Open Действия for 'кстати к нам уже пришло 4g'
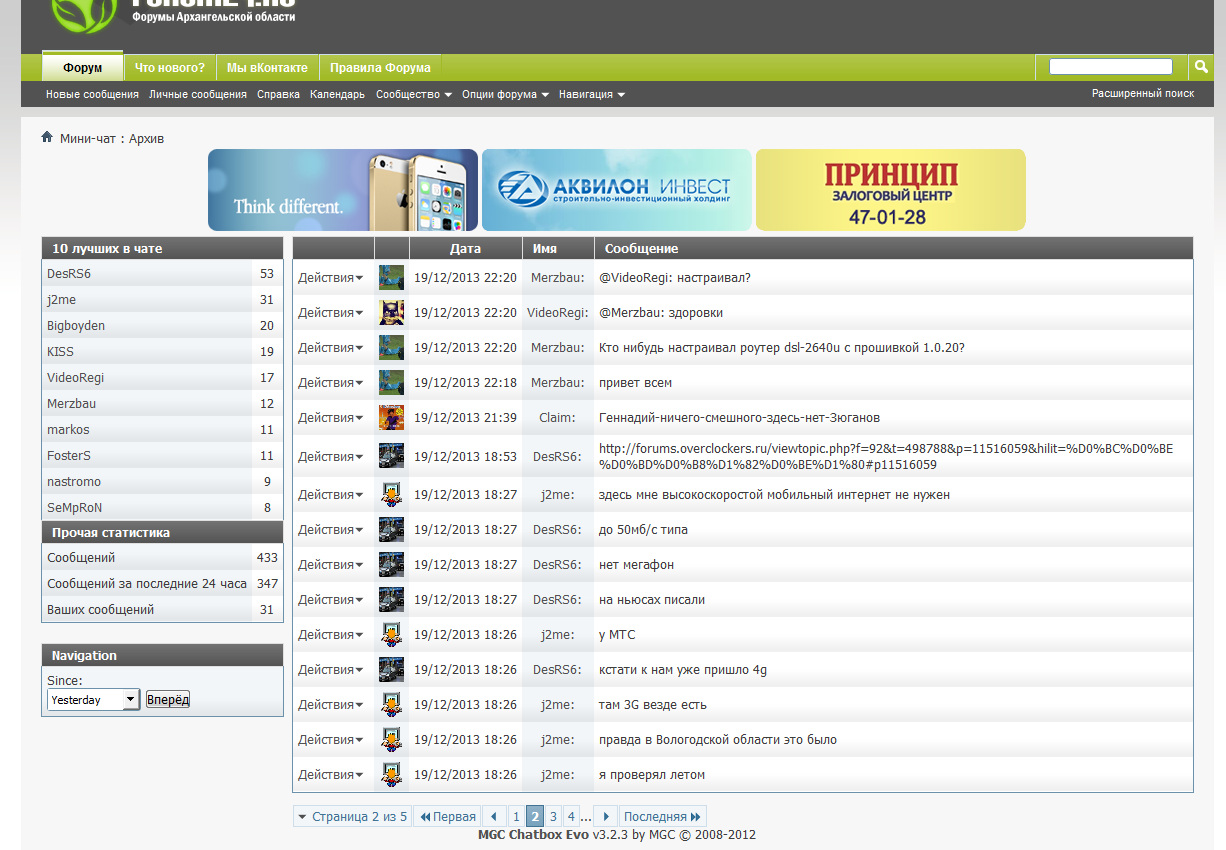The image size is (1226, 850). 331,670
